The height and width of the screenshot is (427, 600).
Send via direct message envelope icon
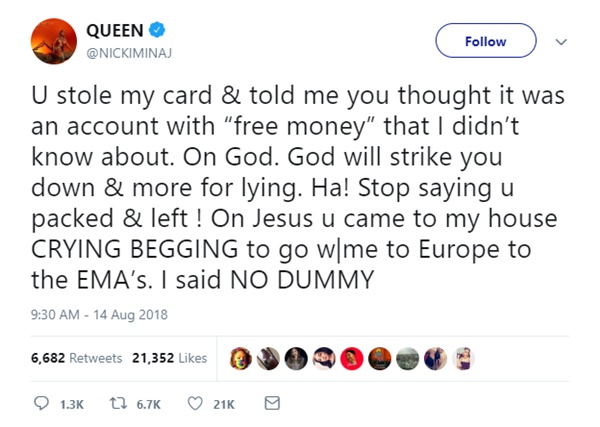(271, 402)
